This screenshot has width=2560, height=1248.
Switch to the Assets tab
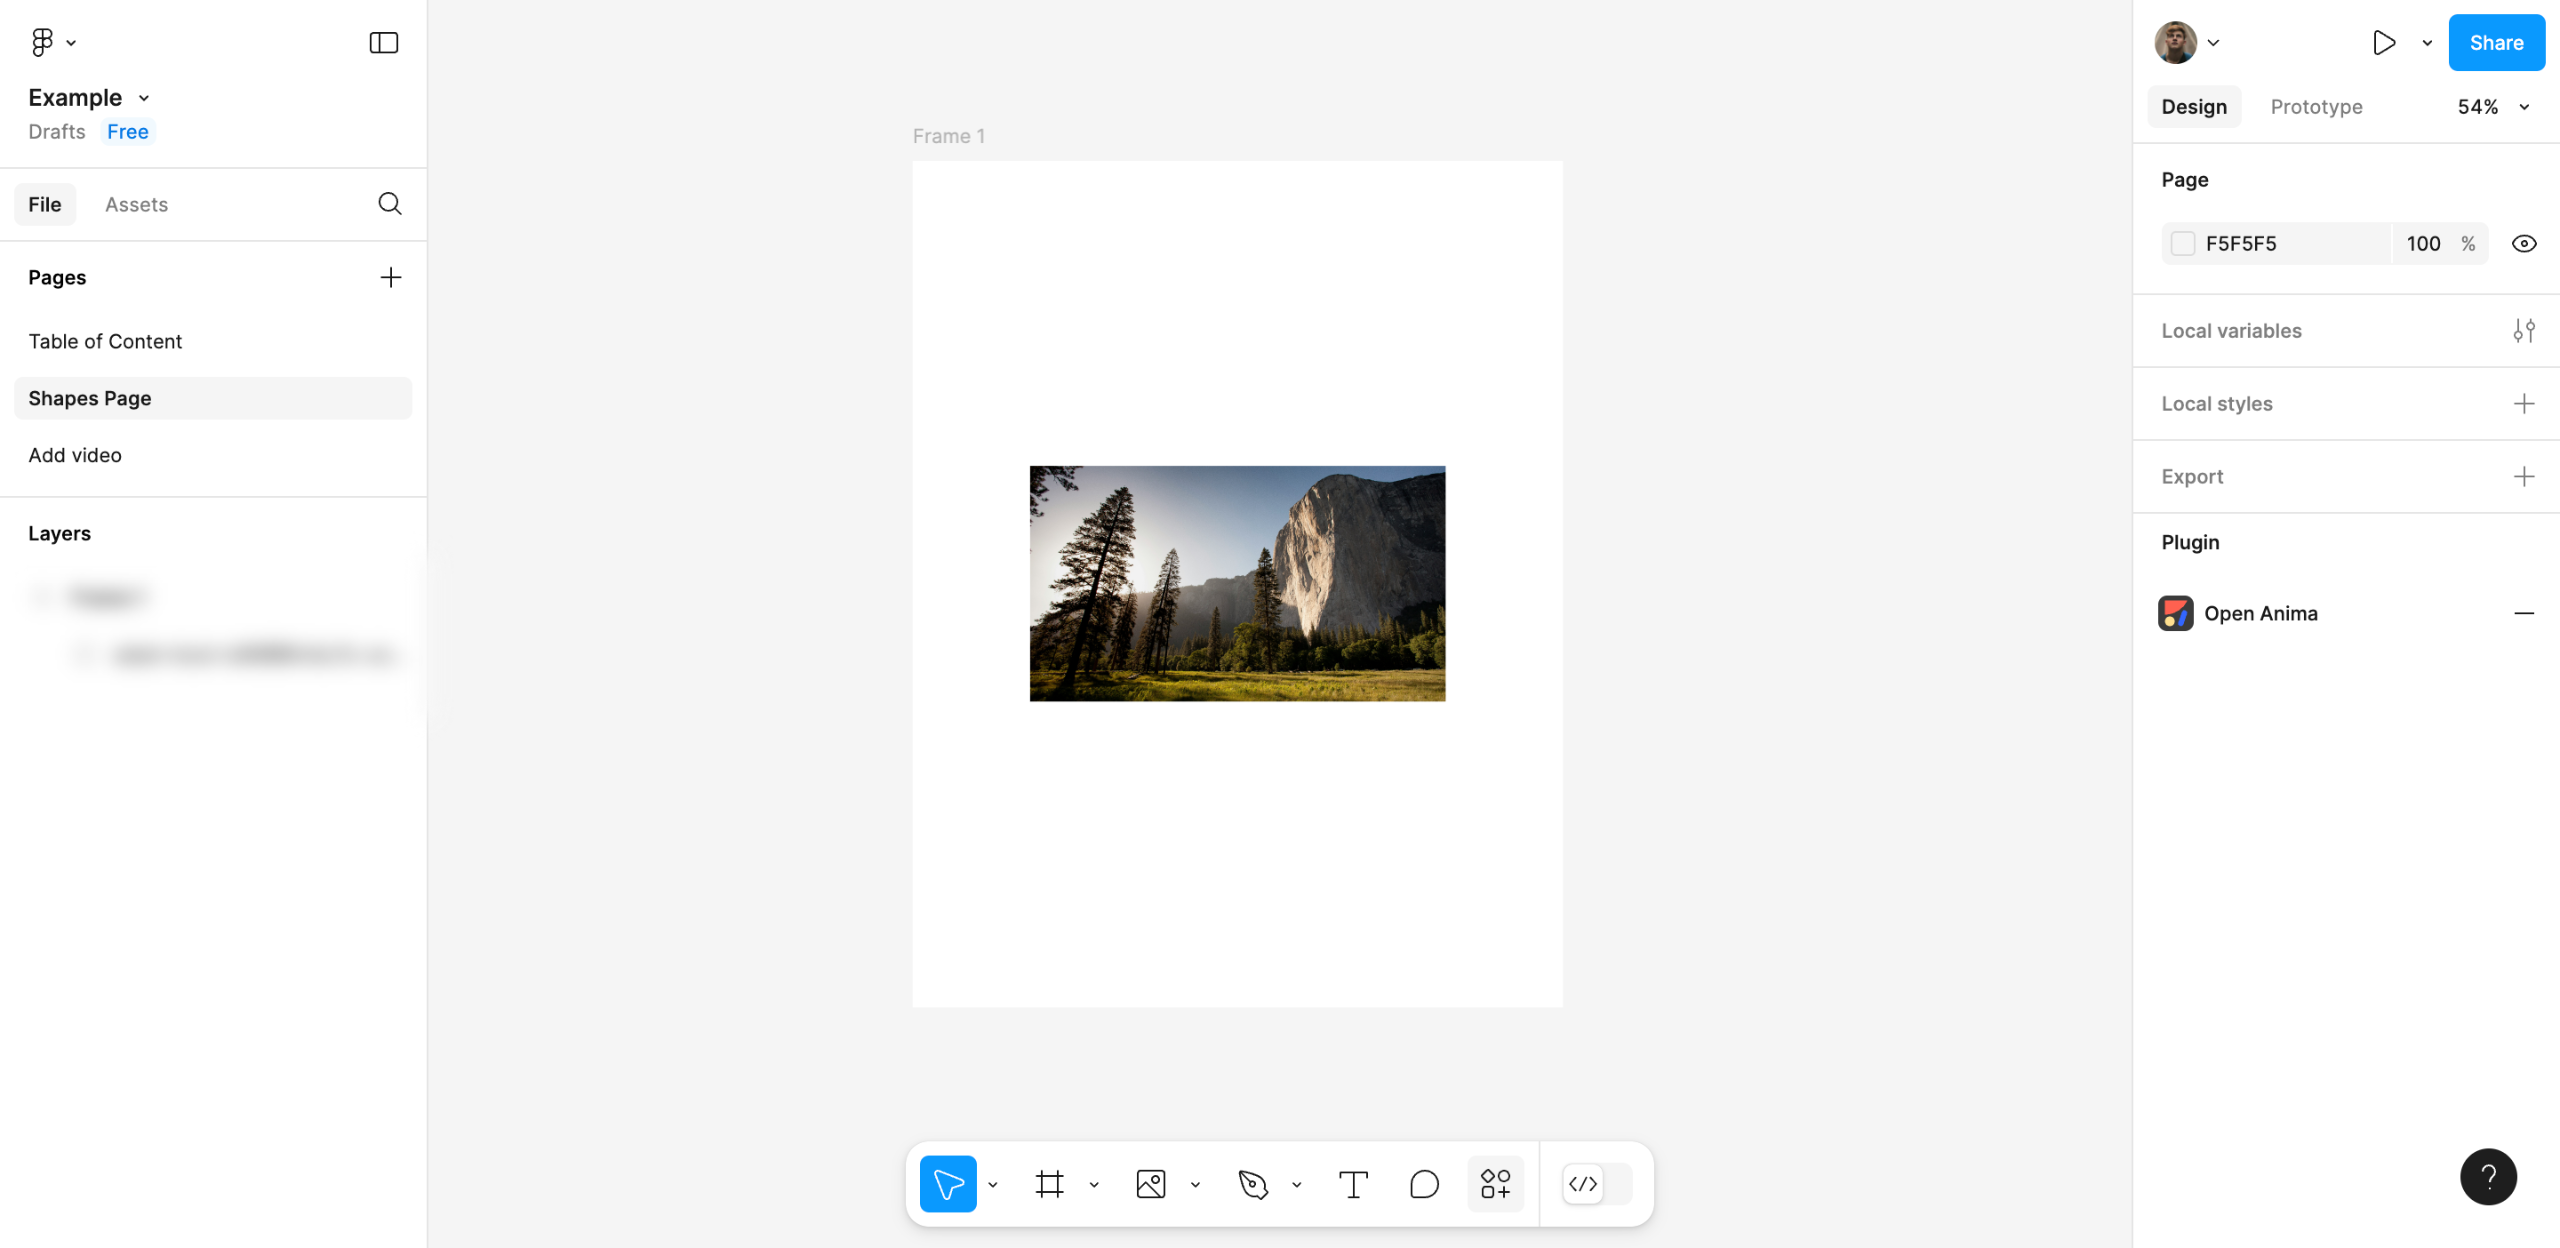coord(136,204)
